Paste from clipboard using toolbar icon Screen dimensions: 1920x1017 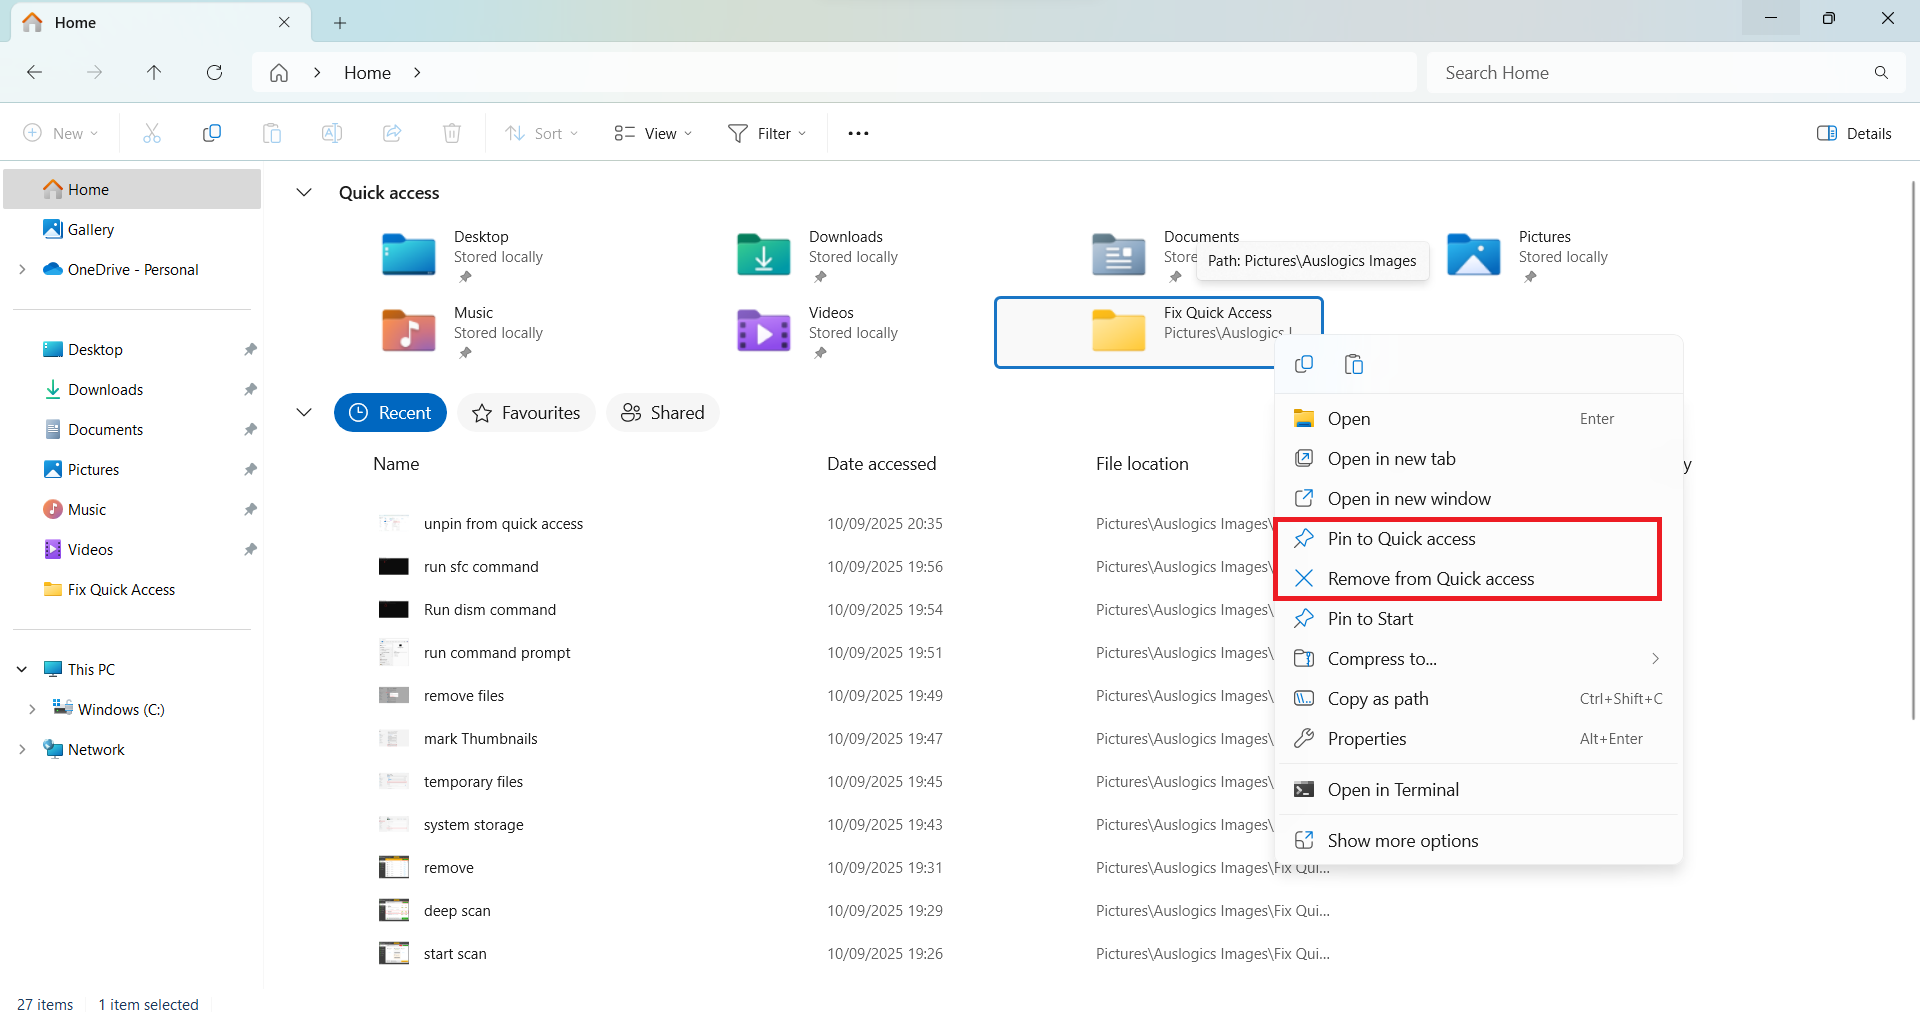coord(271,132)
